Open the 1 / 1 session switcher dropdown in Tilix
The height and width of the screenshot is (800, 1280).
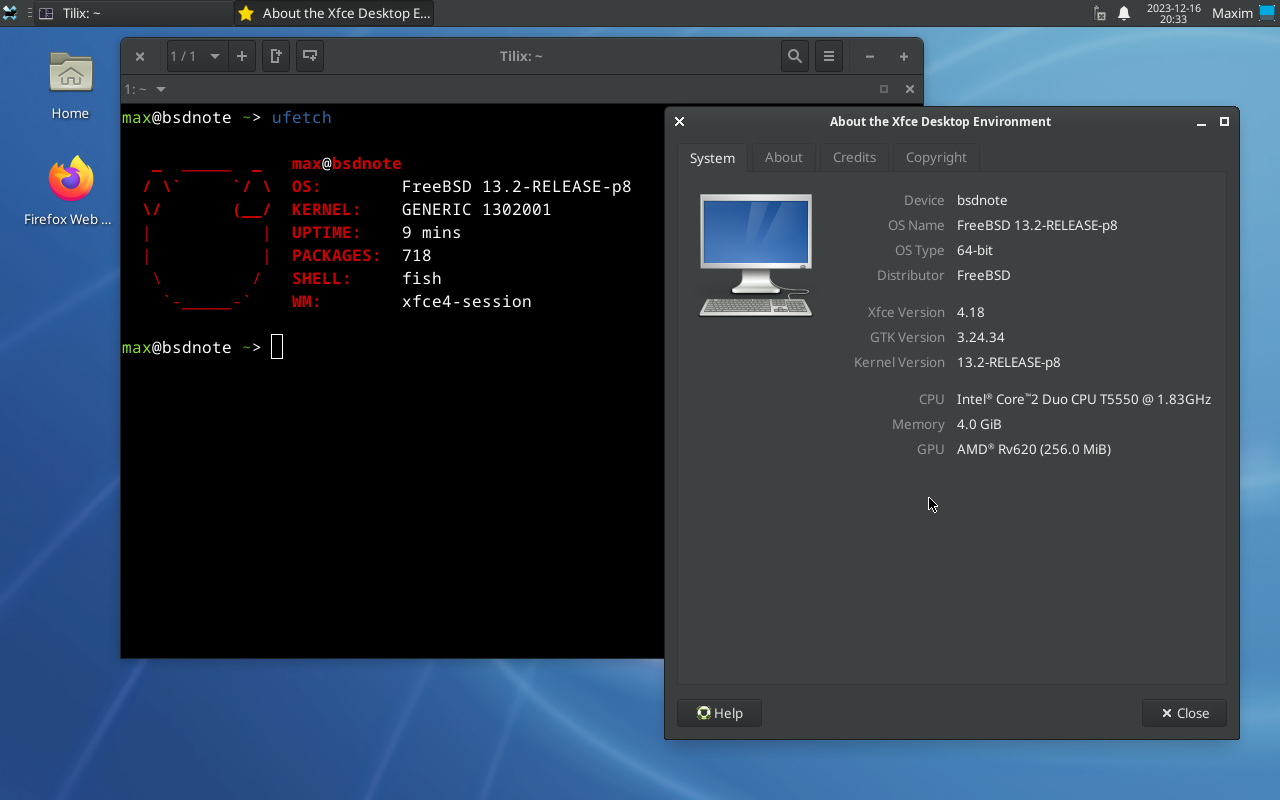(x=196, y=56)
